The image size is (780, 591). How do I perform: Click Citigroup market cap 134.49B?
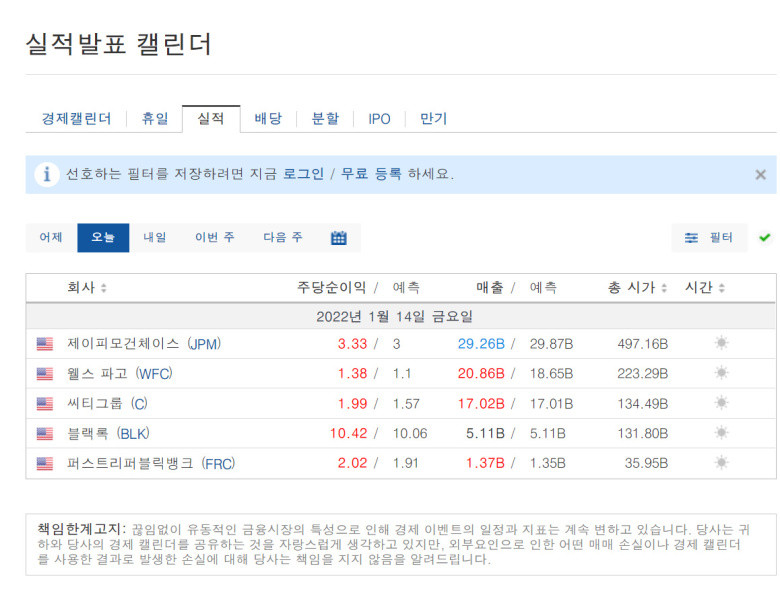click(x=643, y=403)
